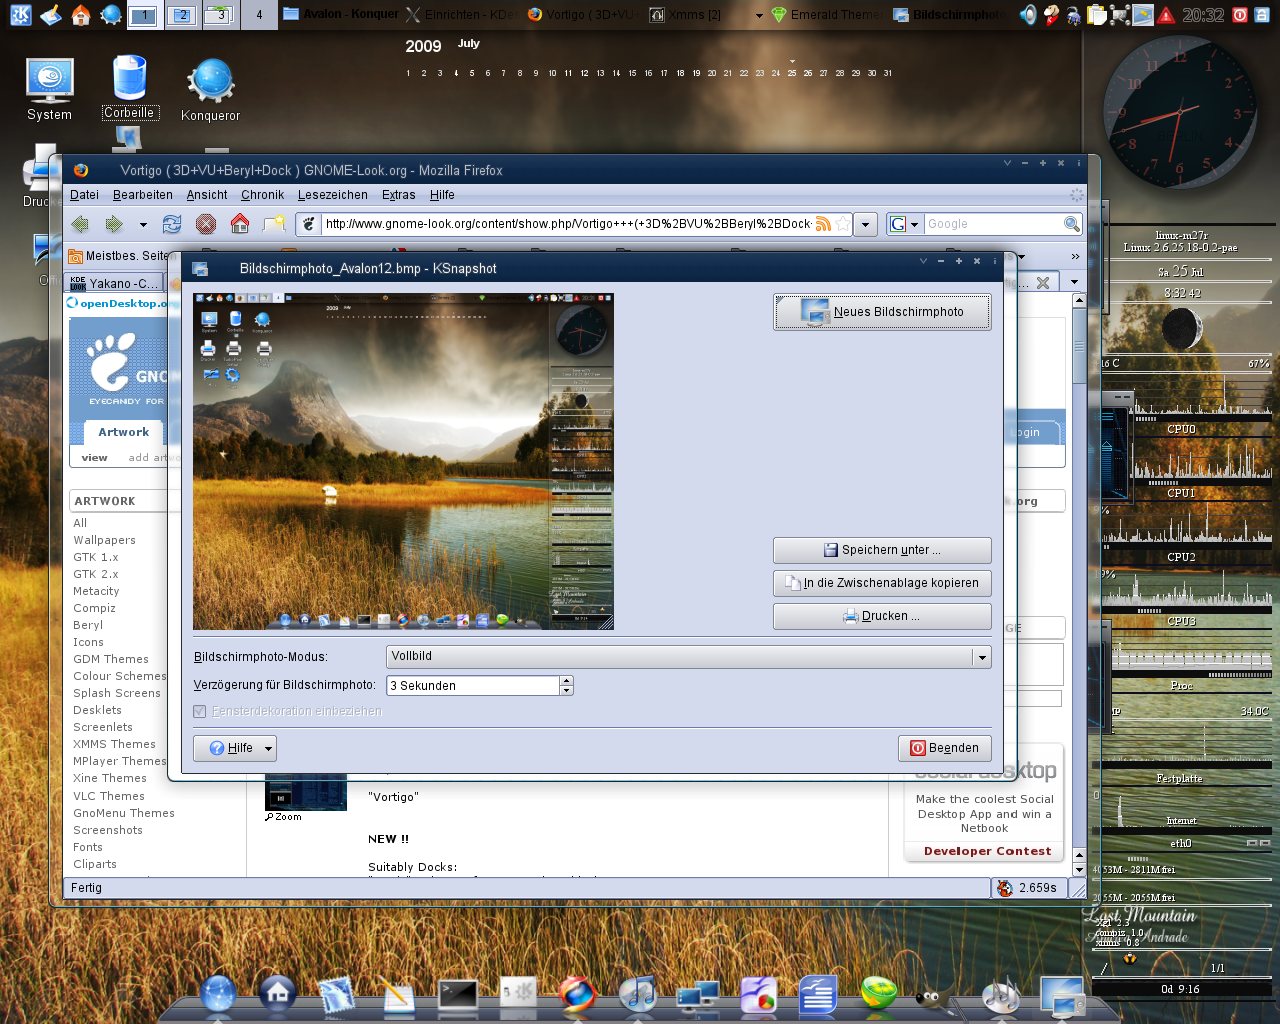Click Firefox home icon
This screenshot has height=1024, width=1280.
coord(240,224)
